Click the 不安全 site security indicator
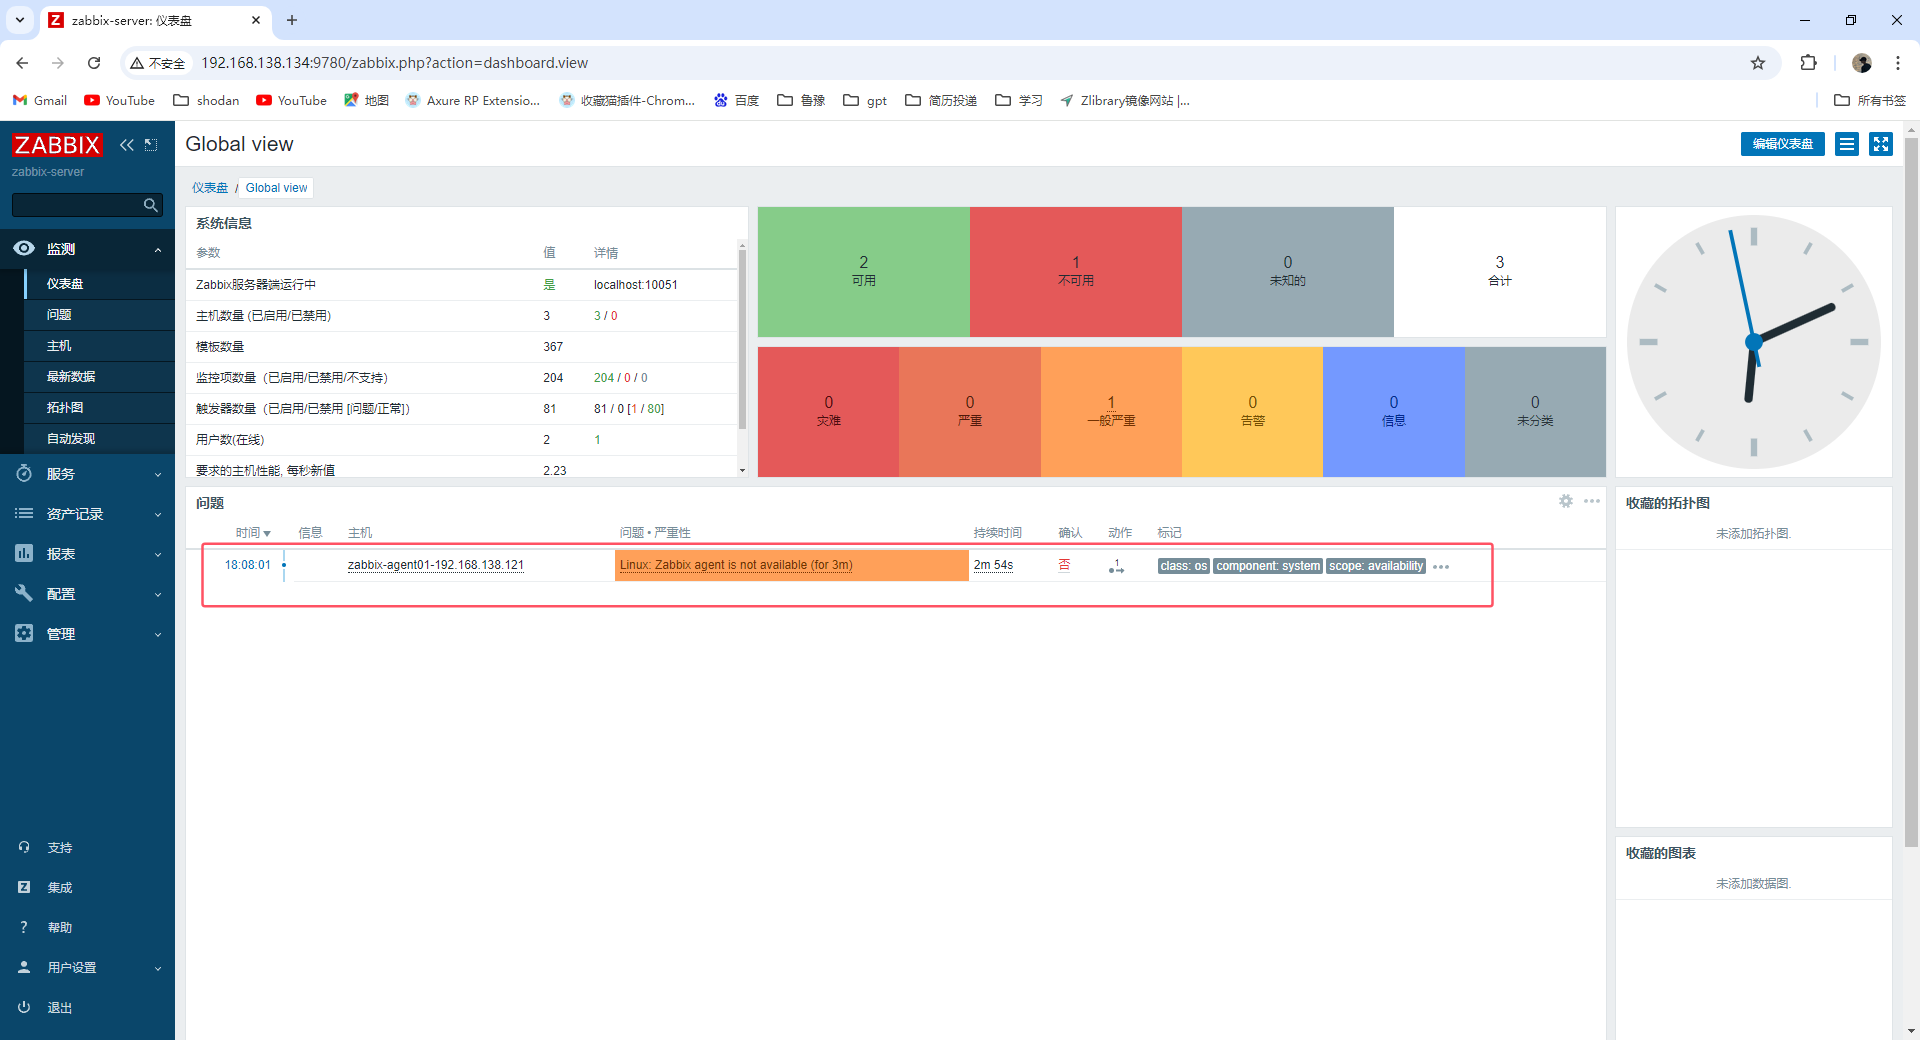Viewport: 1920px width, 1040px height. tap(158, 63)
